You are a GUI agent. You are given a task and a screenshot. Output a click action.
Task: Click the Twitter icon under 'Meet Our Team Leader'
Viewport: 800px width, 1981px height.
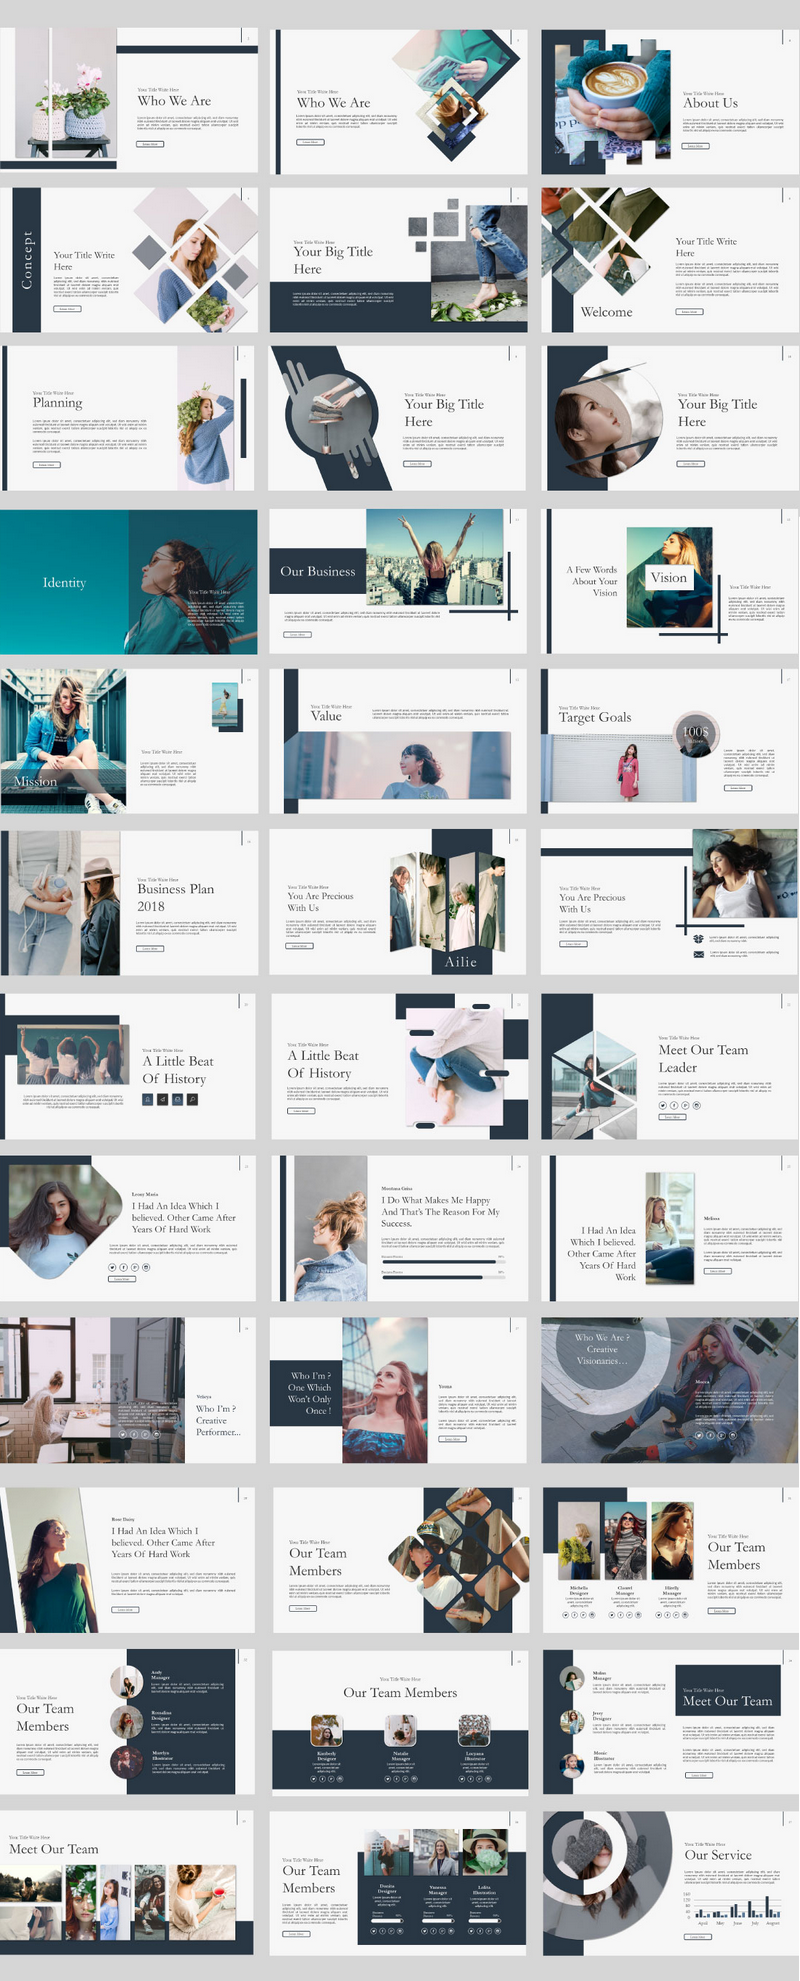[x=663, y=1105]
